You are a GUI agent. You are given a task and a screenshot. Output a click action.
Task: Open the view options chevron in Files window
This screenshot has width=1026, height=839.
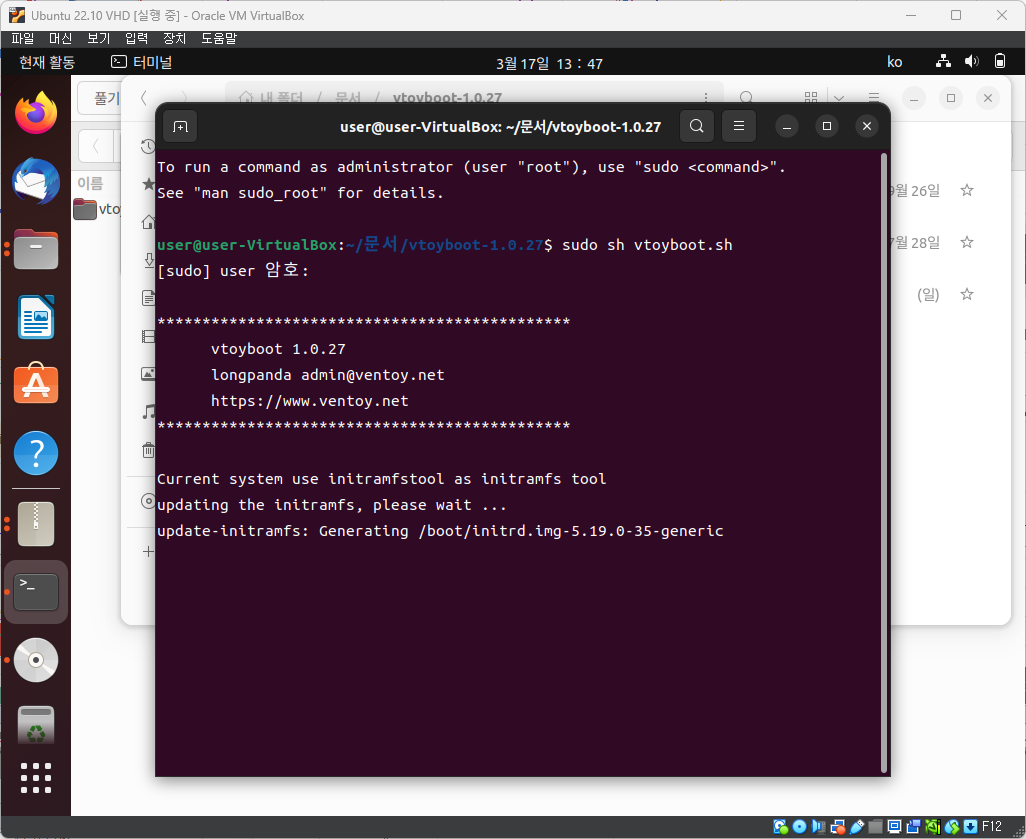[839, 98]
